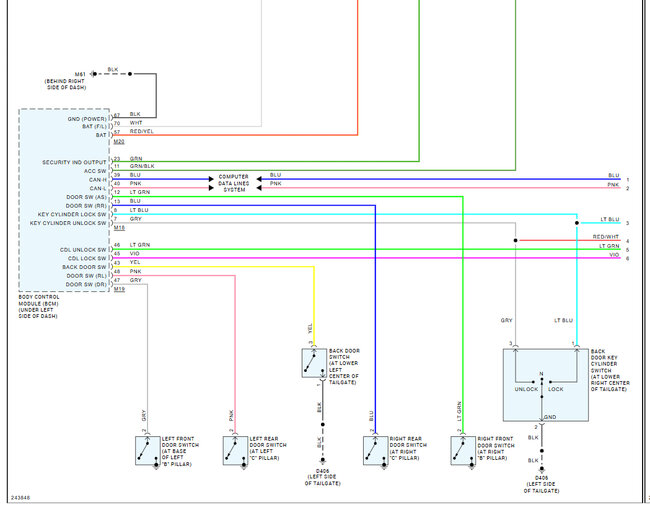
Task: Click the CDL UNLOCK SW pin label
Action: coord(83,250)
